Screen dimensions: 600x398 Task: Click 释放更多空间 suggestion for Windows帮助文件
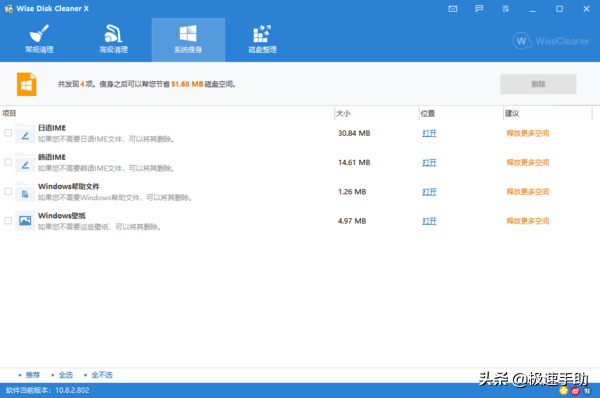(x=528, y=192)
